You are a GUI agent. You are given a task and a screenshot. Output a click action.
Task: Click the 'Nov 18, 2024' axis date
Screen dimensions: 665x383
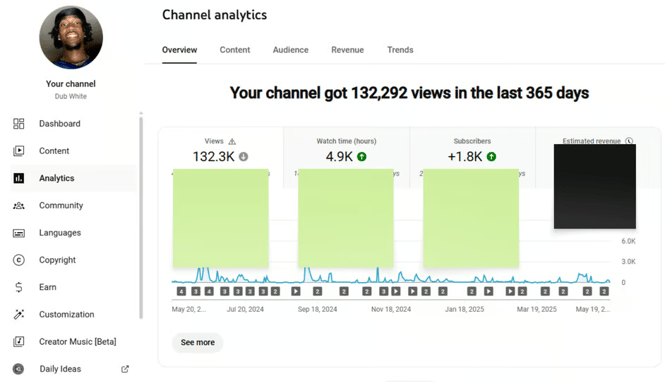[x=391, y=309]
